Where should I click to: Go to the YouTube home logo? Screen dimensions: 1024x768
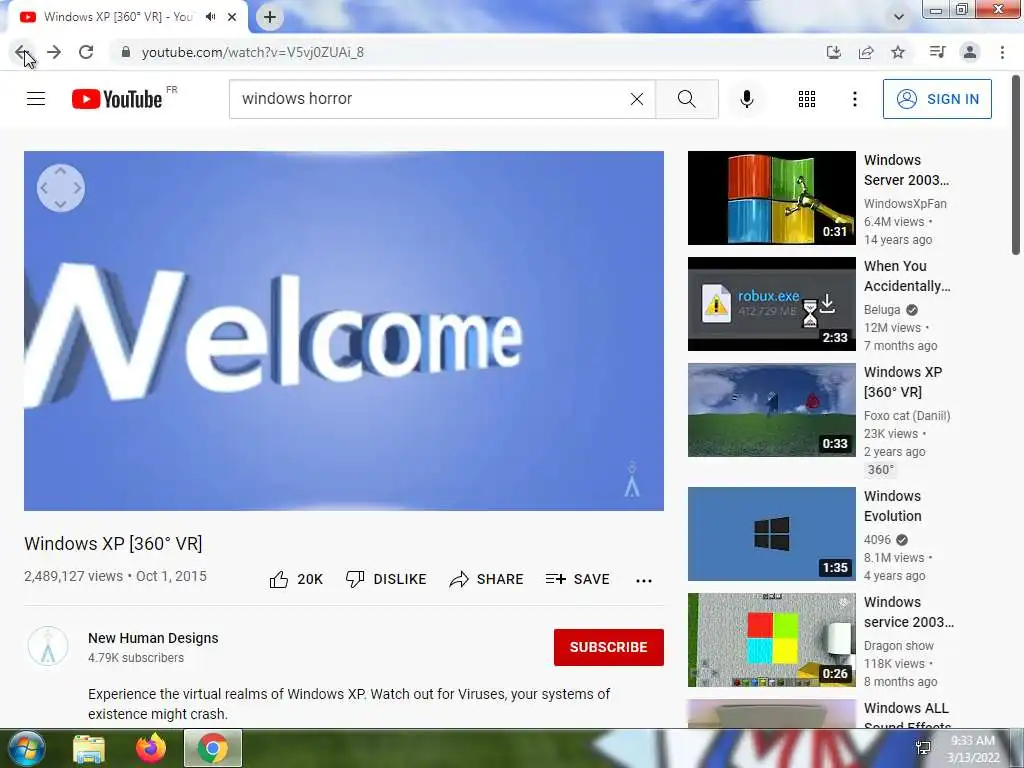(x=118, y=99)
